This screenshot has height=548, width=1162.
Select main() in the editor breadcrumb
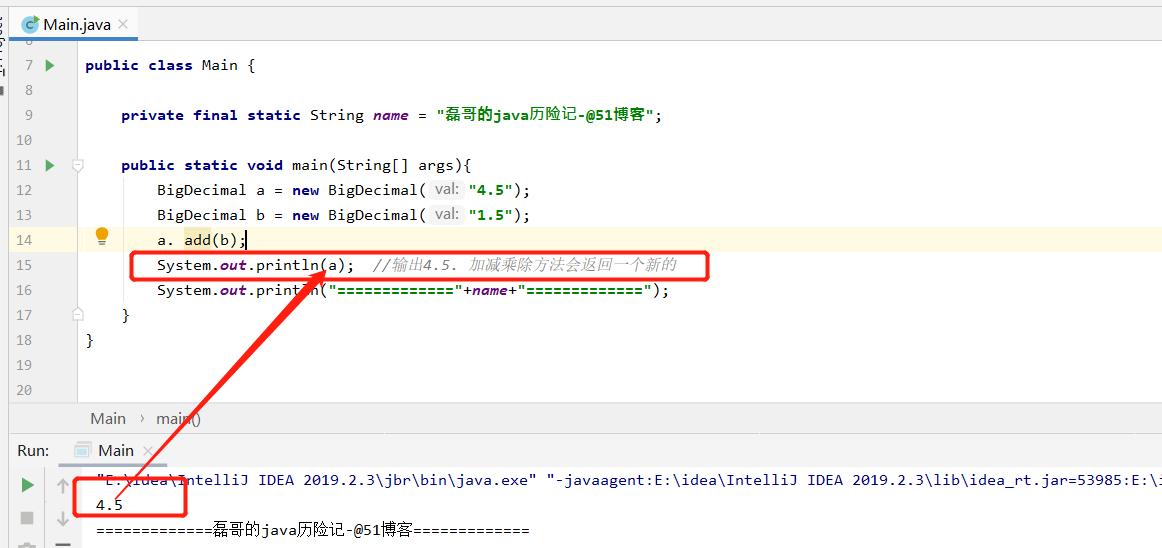178,418
